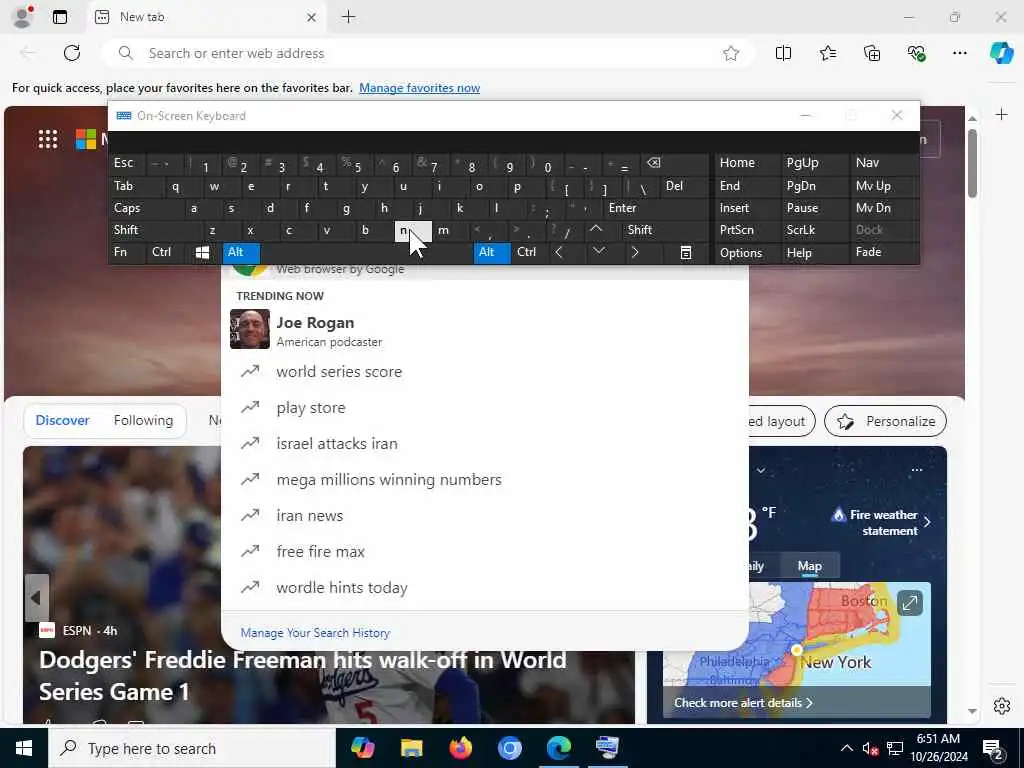Image resolution: width=1024 pixels, height=768 pixels.
Task: Click the Edge address bar field
Action: click(x=428, y=54)
